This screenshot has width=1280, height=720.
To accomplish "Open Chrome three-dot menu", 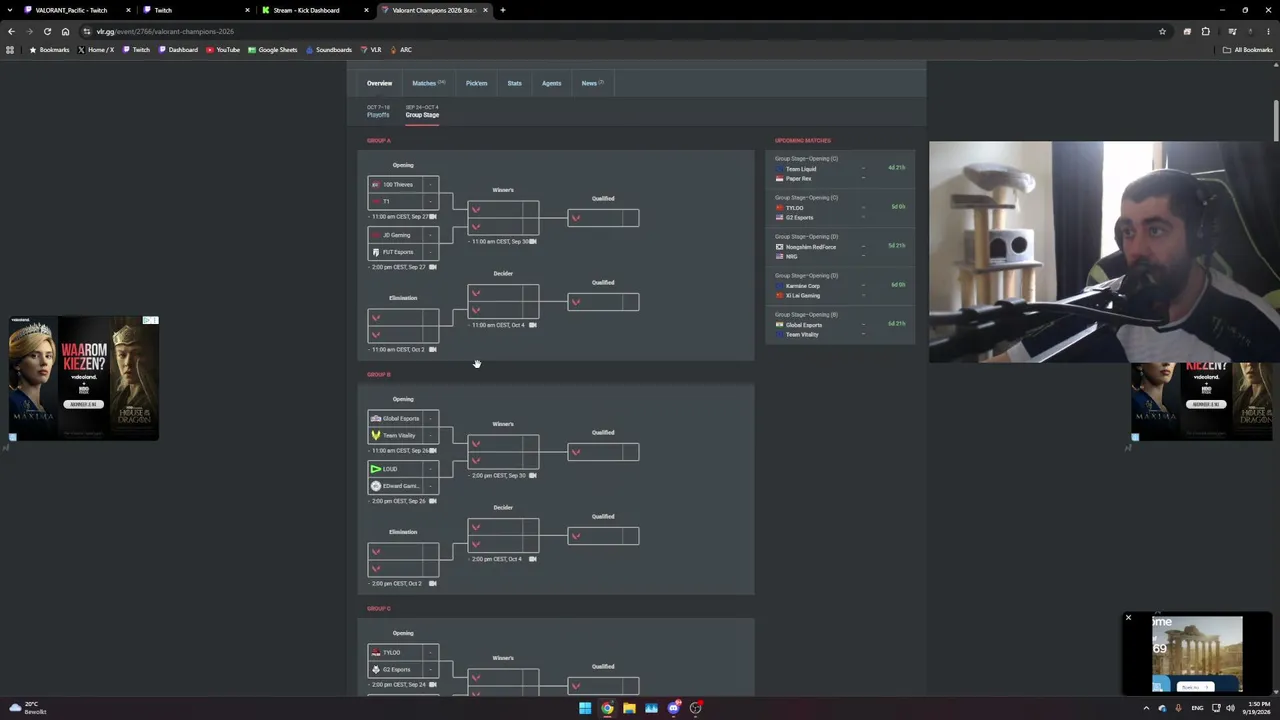I will coord(1268,31).
